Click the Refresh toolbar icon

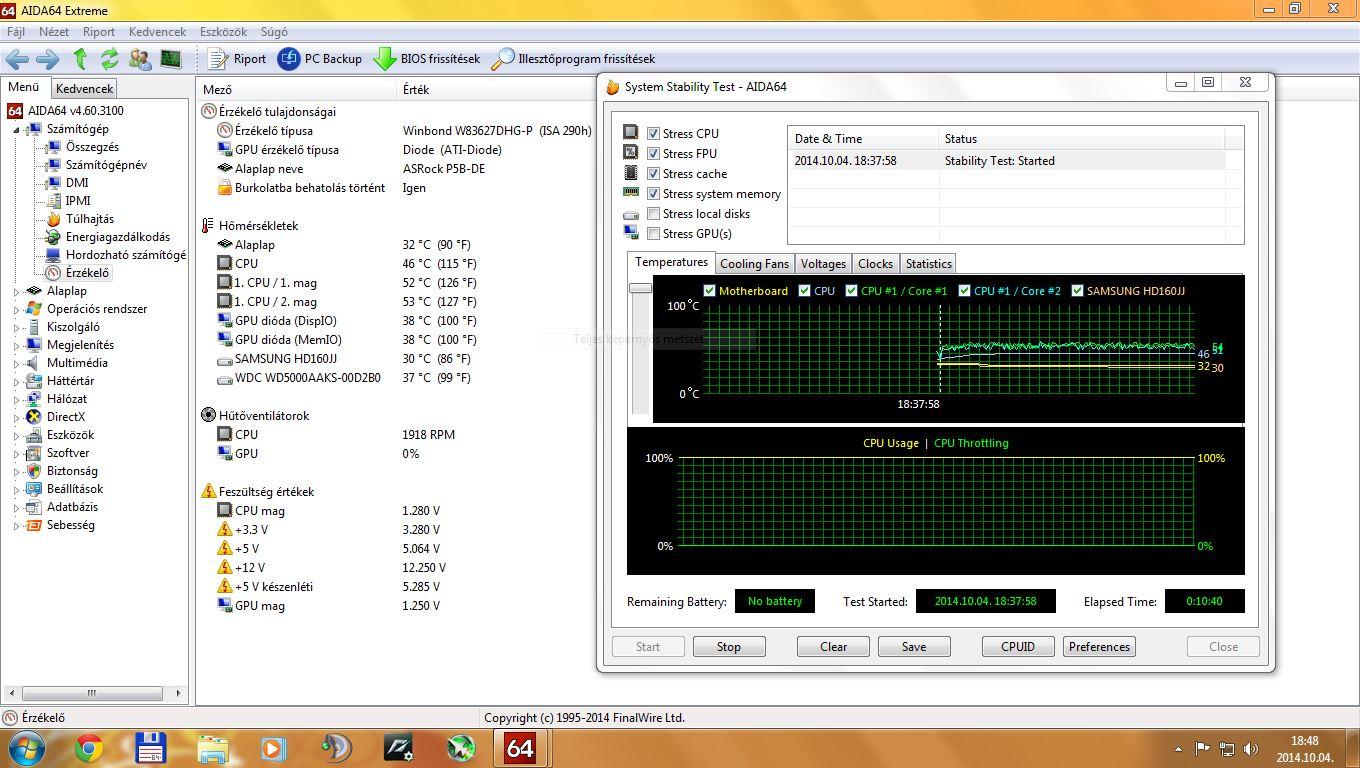click(x=110, y=59)
